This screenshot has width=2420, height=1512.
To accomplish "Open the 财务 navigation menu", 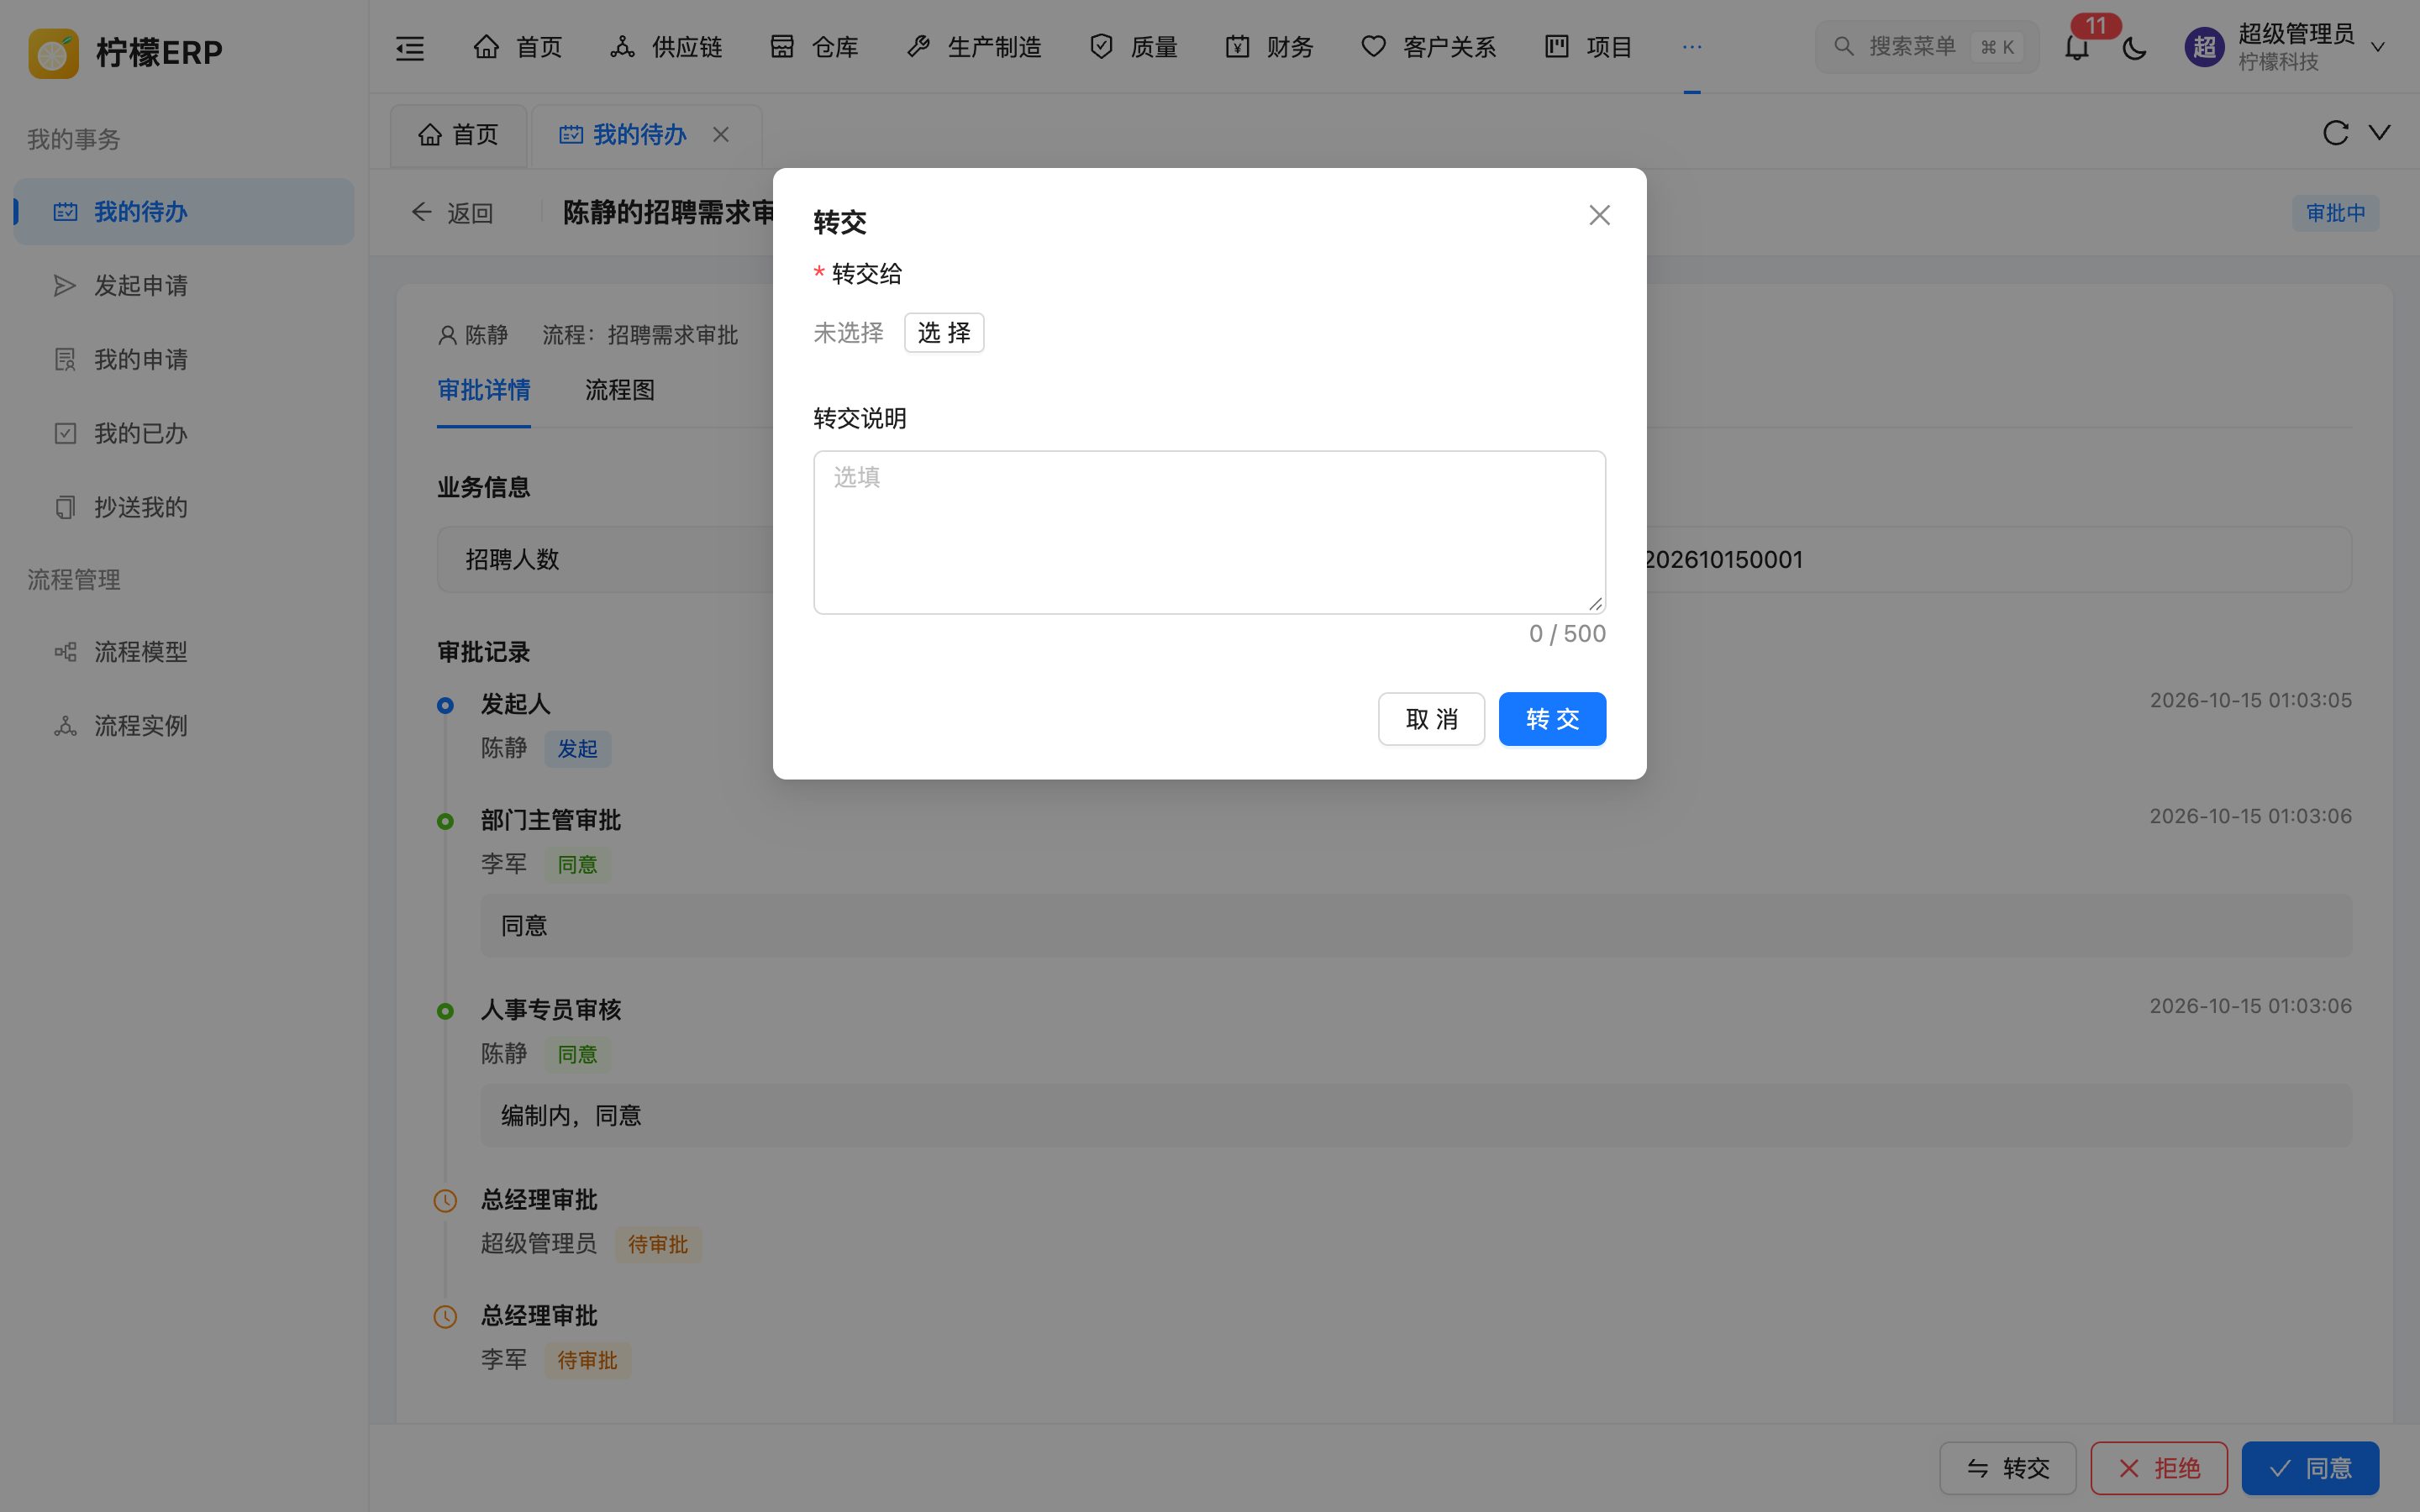I will (x=1269, y=47).
